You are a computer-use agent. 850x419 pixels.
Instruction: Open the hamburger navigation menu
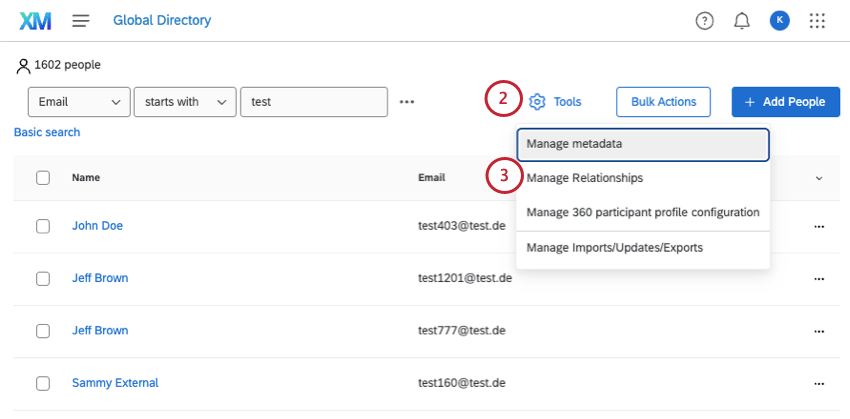(81, 21)
